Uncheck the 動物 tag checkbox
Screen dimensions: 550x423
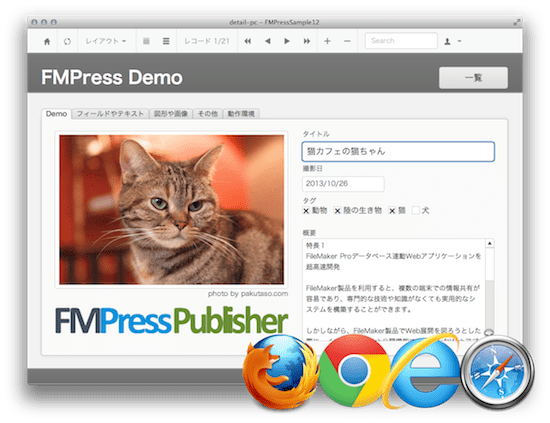[x=306, y=211]
